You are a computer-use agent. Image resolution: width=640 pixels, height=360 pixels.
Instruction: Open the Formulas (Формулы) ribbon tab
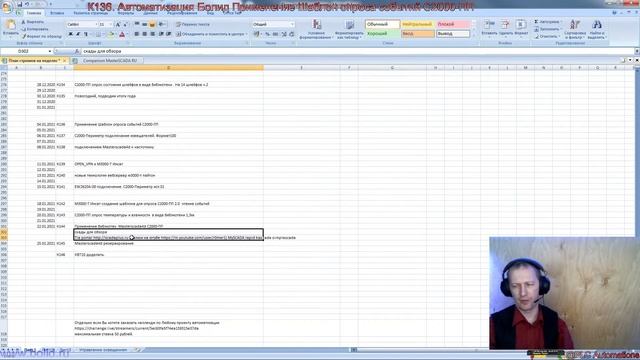pyautogui.click(x=126, y=13)
